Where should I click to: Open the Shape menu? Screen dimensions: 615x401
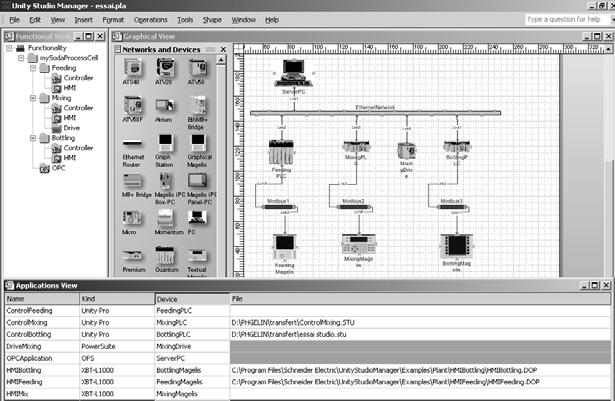pyautogui.click(x=212, y=20)
